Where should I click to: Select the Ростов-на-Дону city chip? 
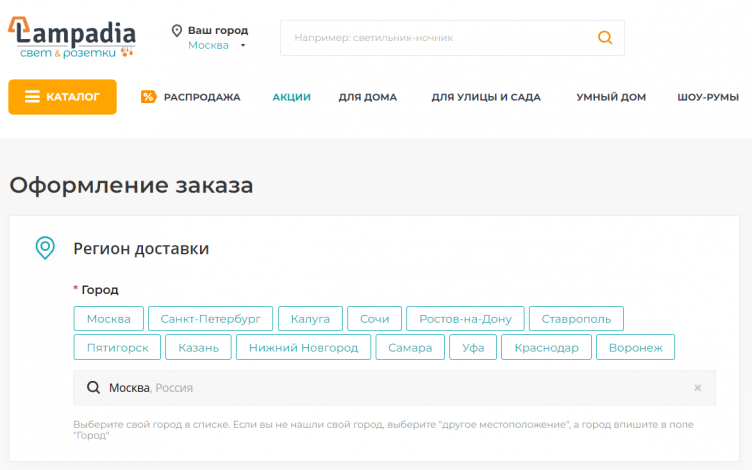(465, 319)
